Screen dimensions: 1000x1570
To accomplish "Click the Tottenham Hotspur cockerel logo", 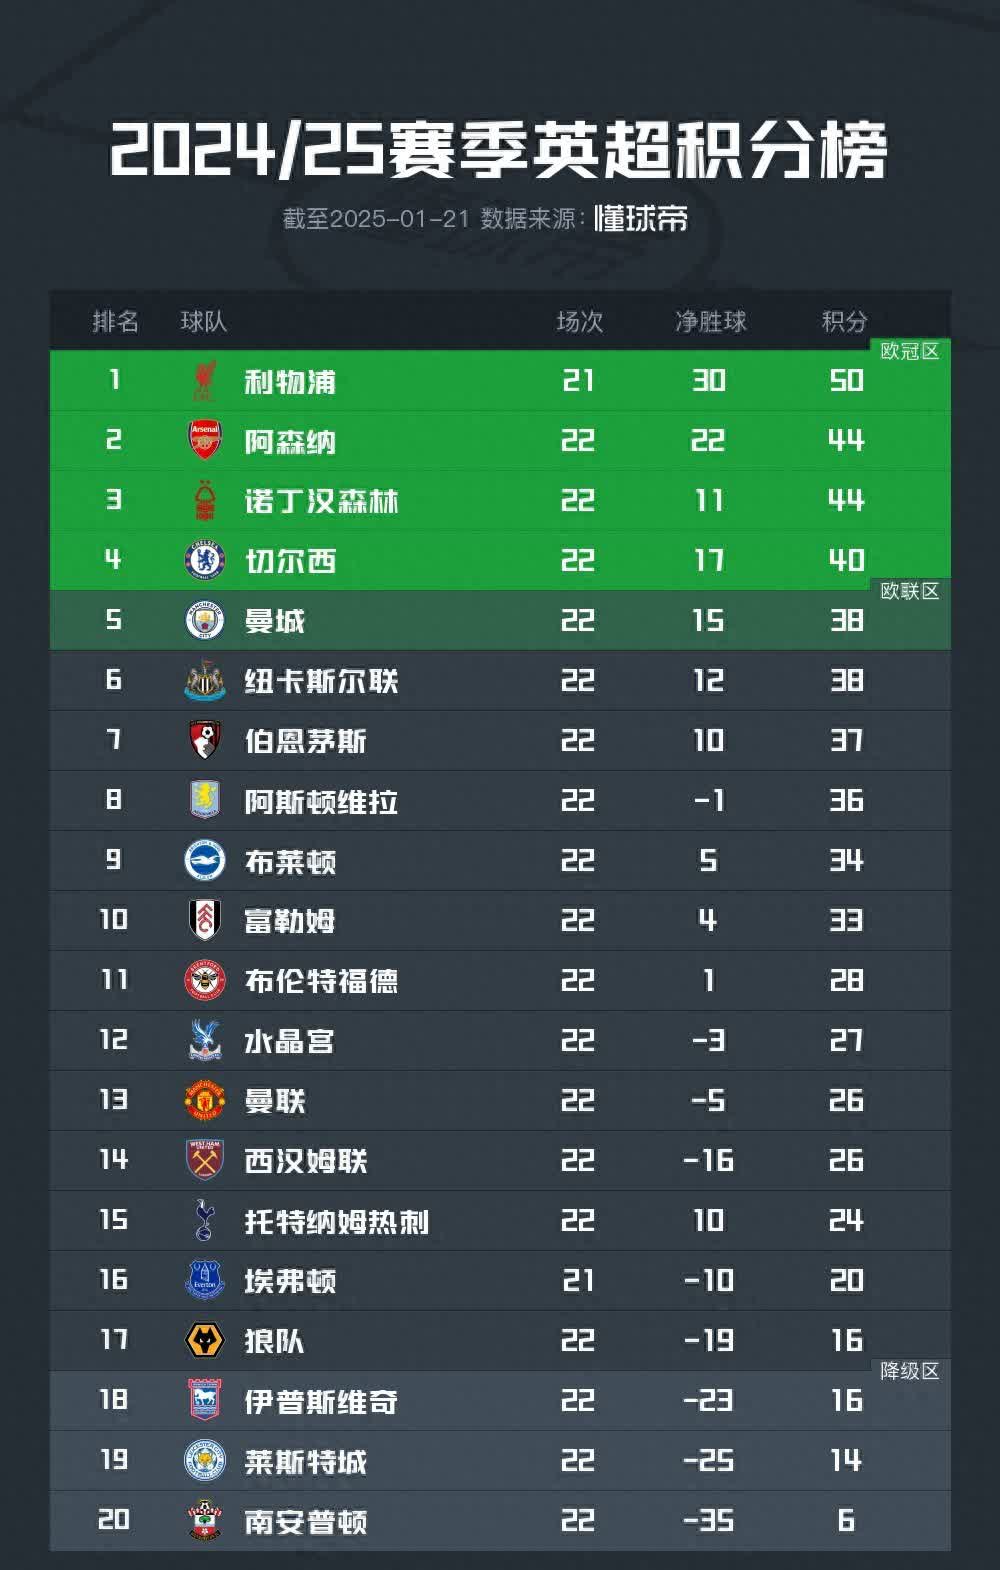I will click(x=205, y=1221).
